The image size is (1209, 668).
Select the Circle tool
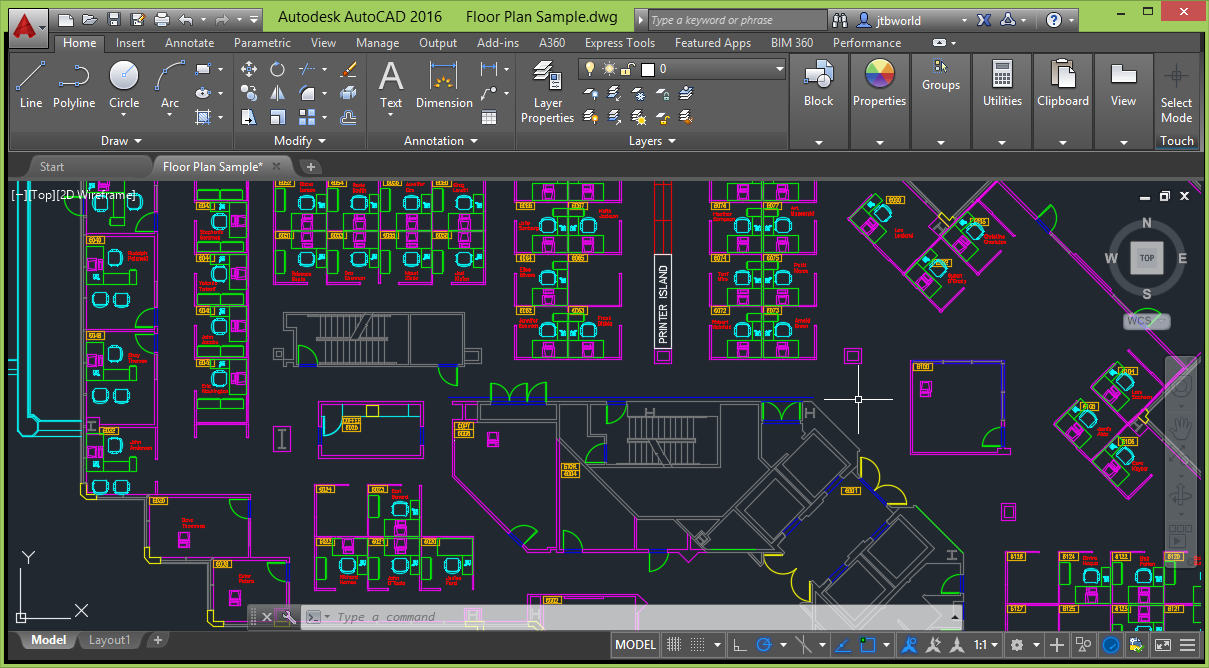click(x=123, y=85)
